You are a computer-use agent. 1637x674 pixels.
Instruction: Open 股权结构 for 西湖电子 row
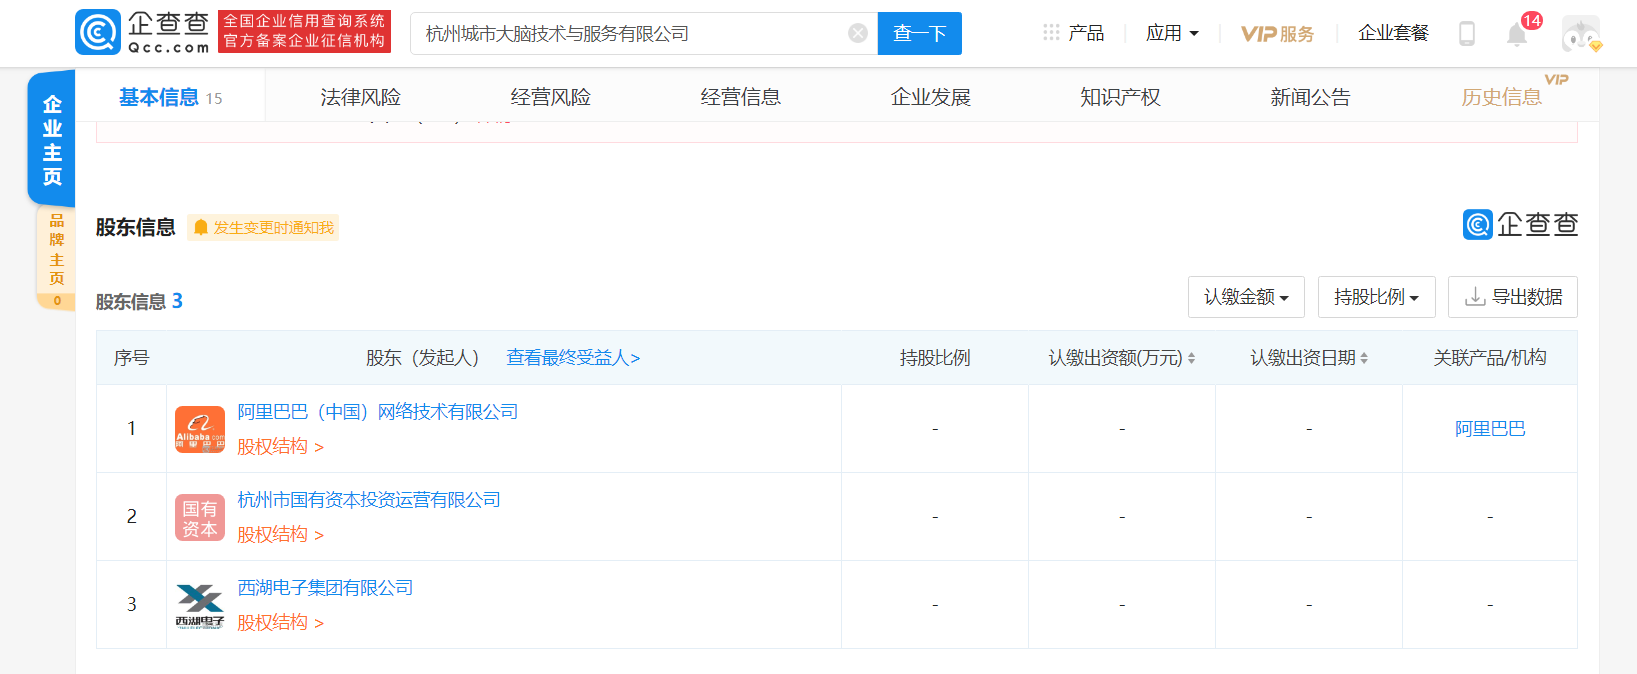(x=280, y=623)
